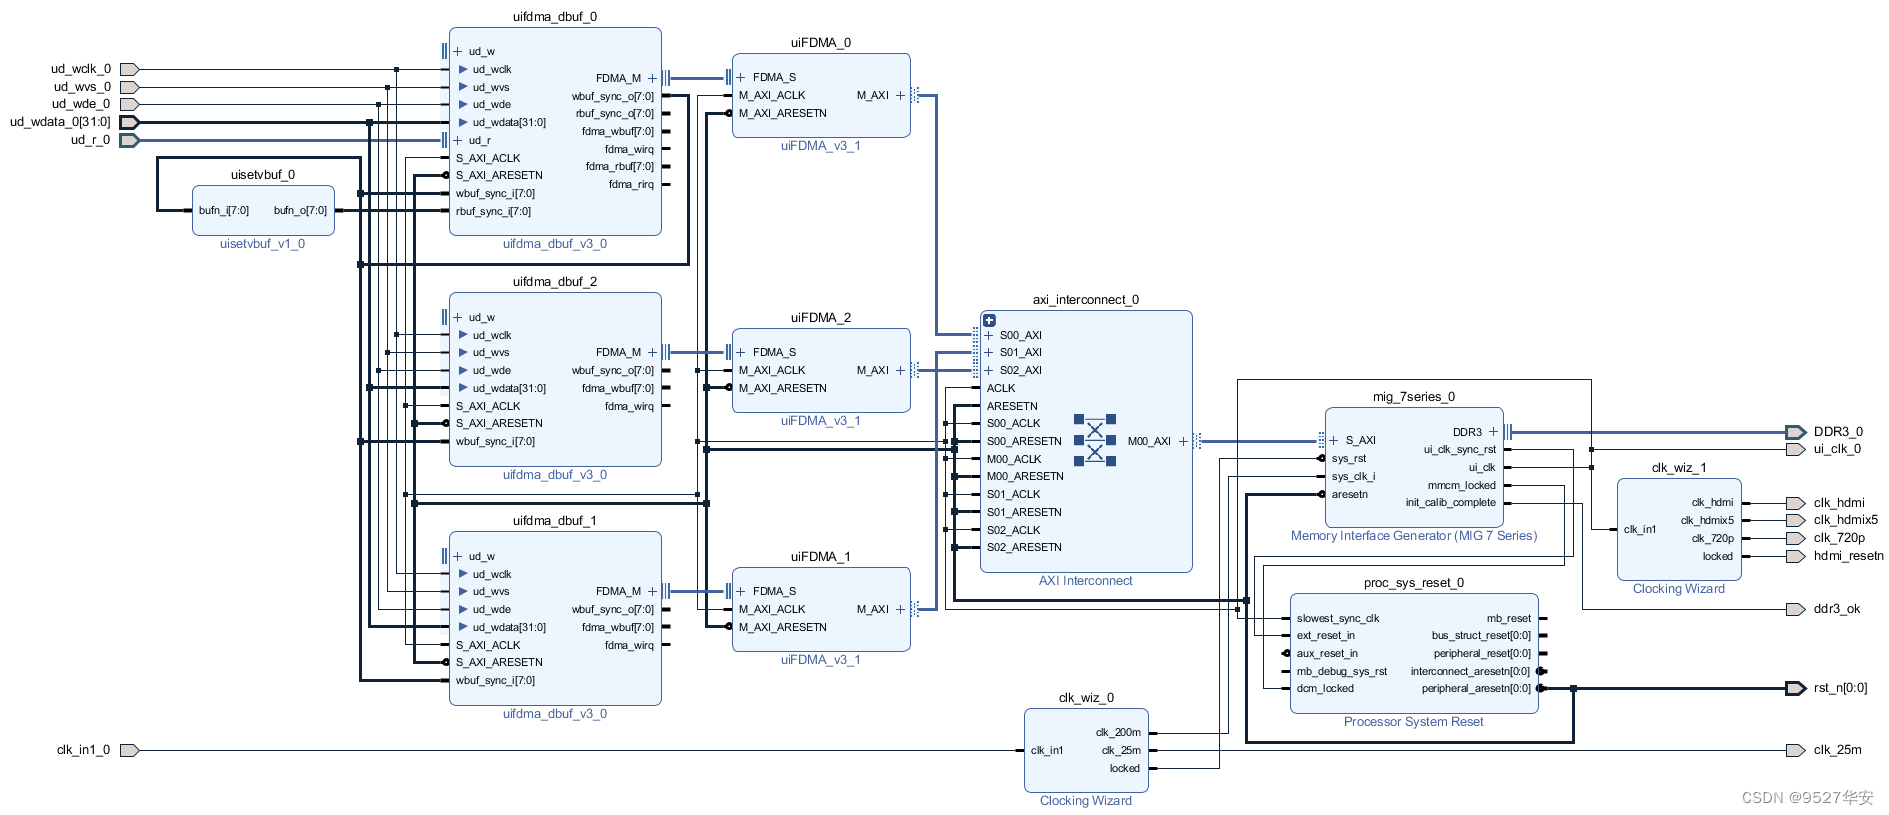Expand DDR3 interface on mig_7series_0

(1494, 432)
